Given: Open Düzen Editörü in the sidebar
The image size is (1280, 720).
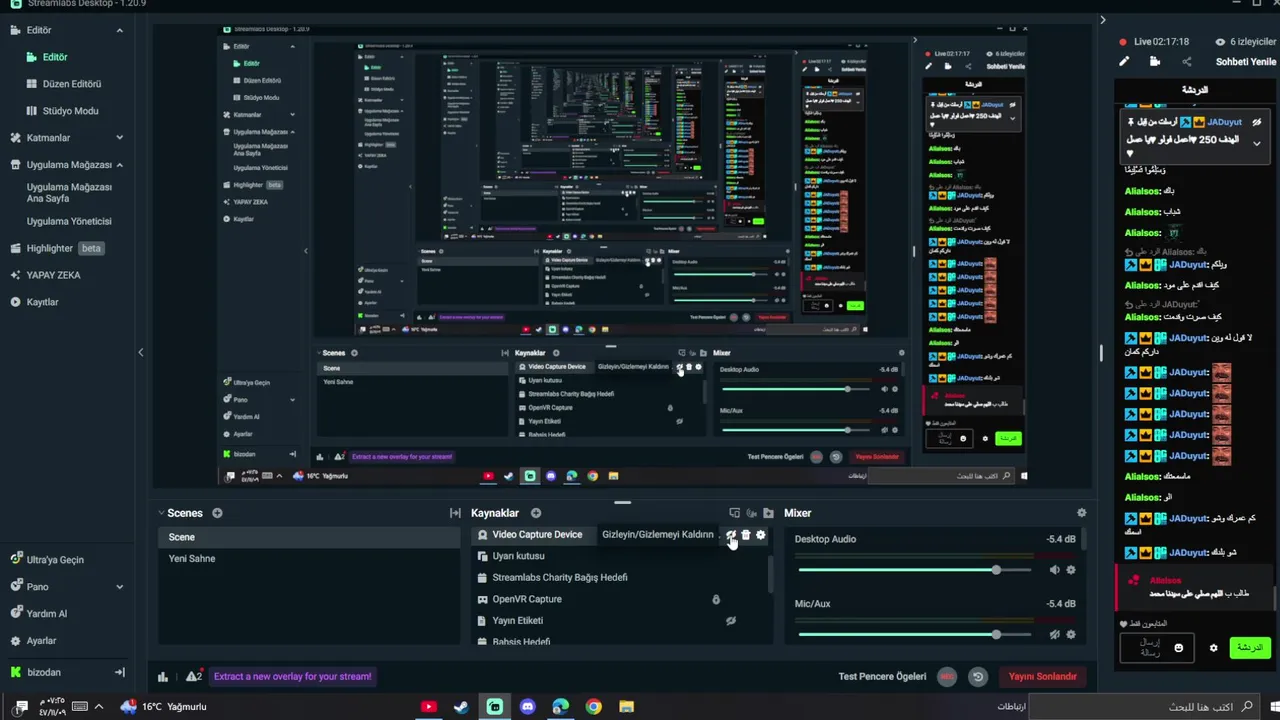Looking at the screenshot, I should click(x=71, y=84).
